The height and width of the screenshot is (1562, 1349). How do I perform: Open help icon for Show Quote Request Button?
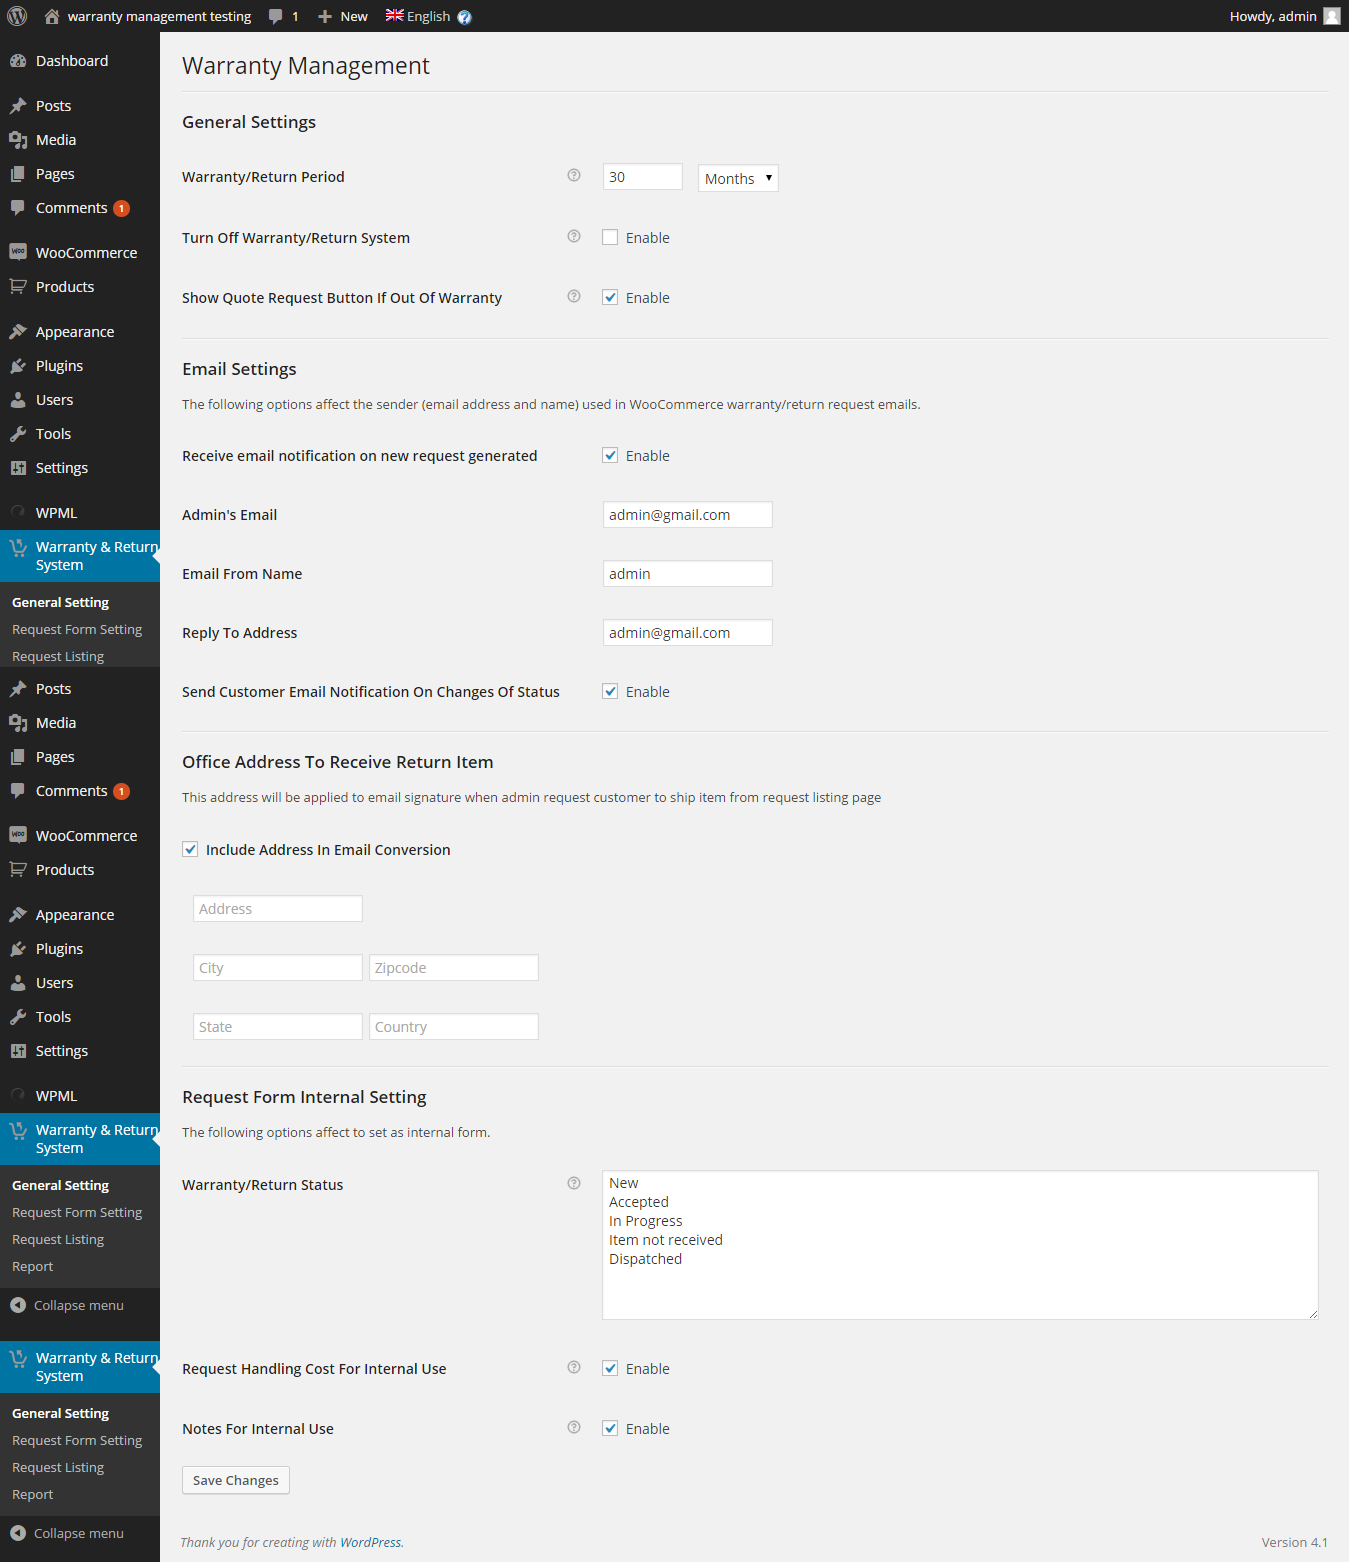pos(574,296)
